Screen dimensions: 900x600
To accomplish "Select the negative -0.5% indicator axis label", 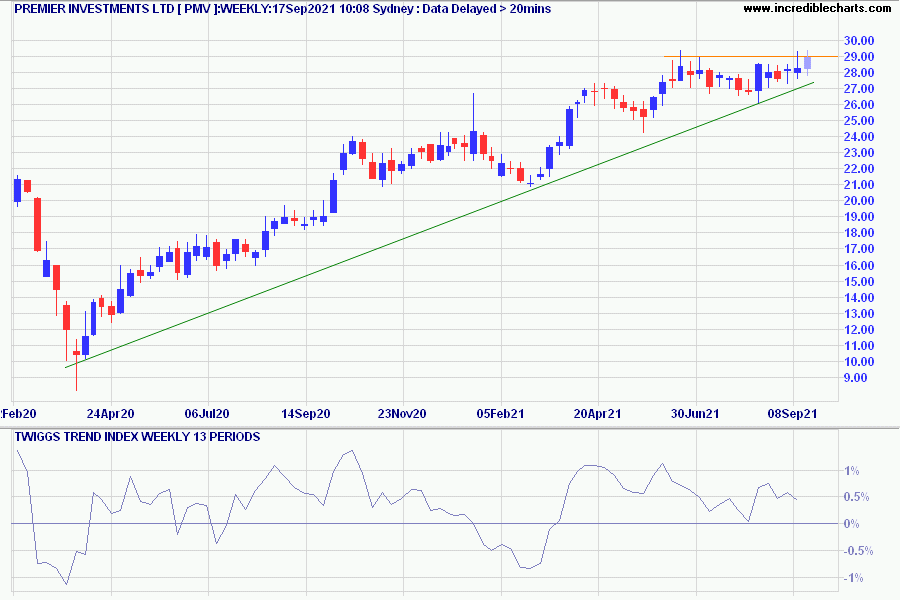I will pos(858,551).
